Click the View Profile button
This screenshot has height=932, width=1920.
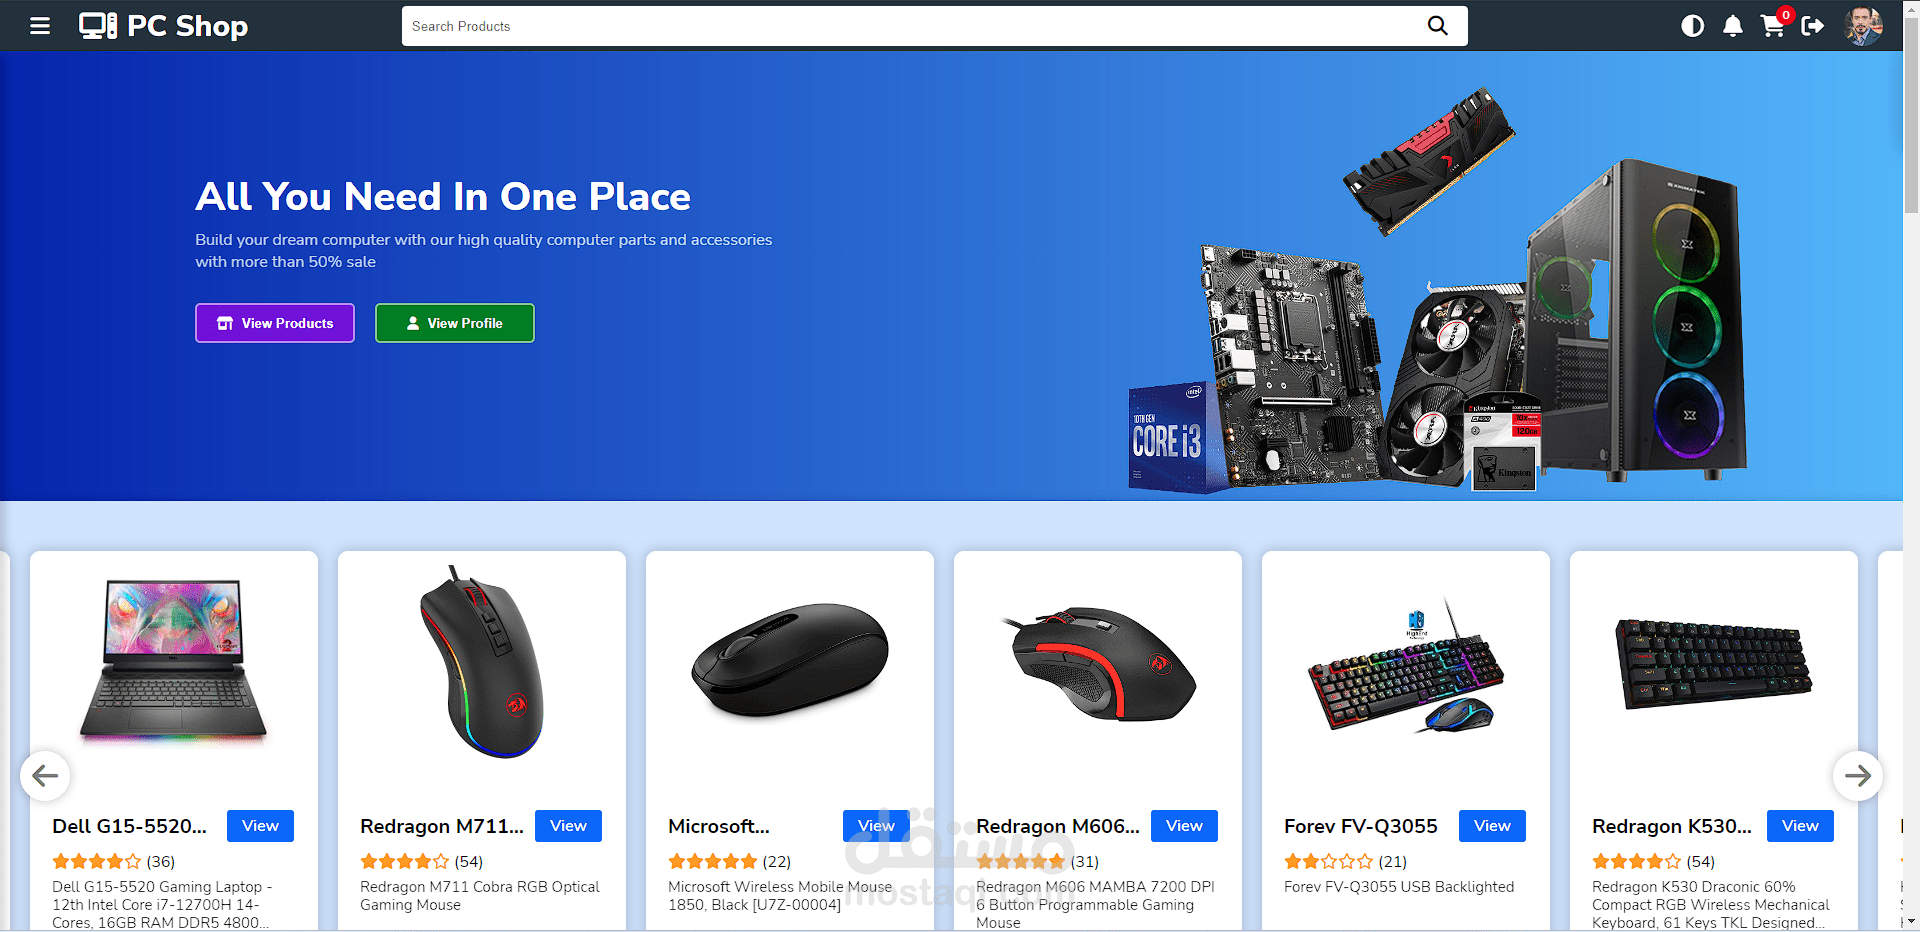tap(455, 323)
